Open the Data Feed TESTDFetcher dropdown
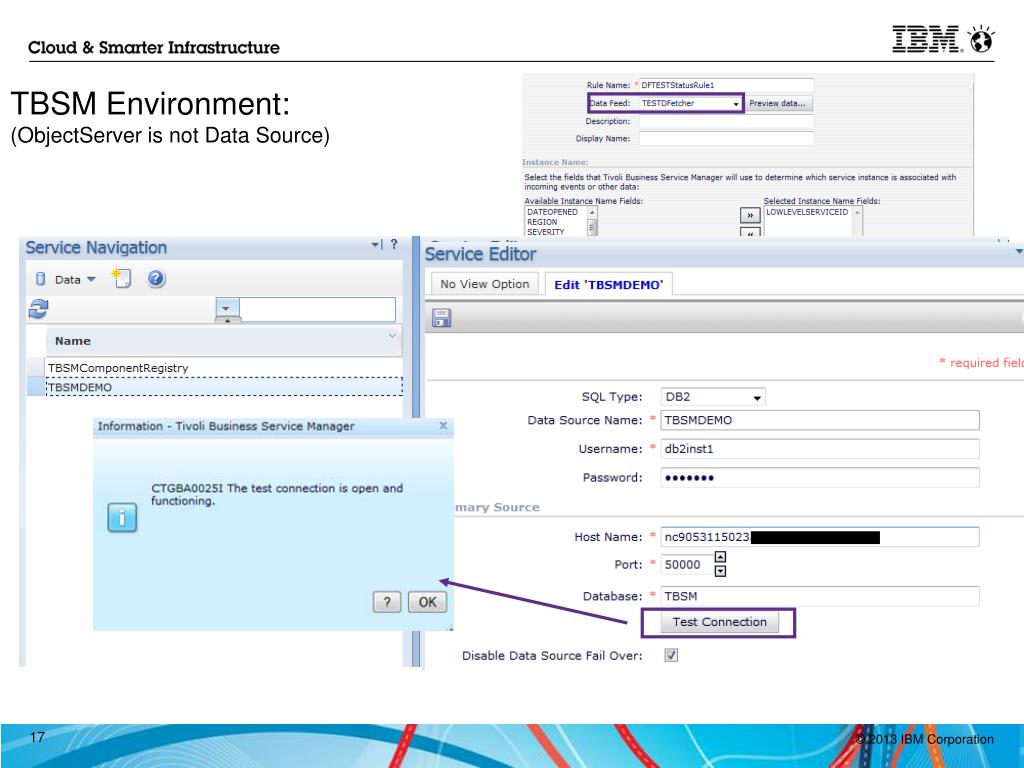Image resolution: width=1024 pixels, height=768 pixels. coord(691,103)
